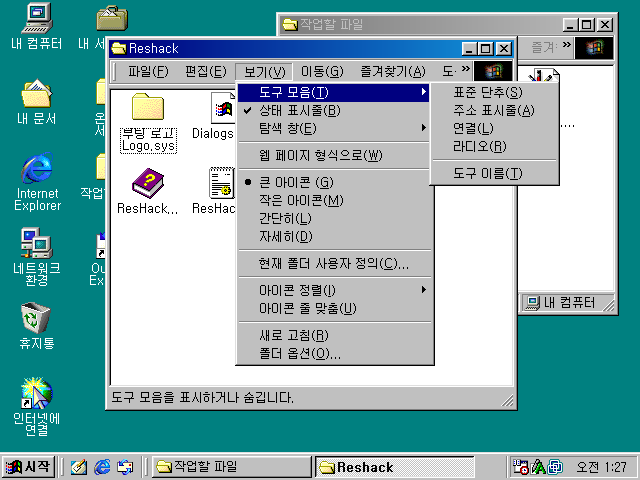The height and width of the screenshot is (480, 640).
Task: Select 자세히(D) details view option
Action: (x=333, y=236)
